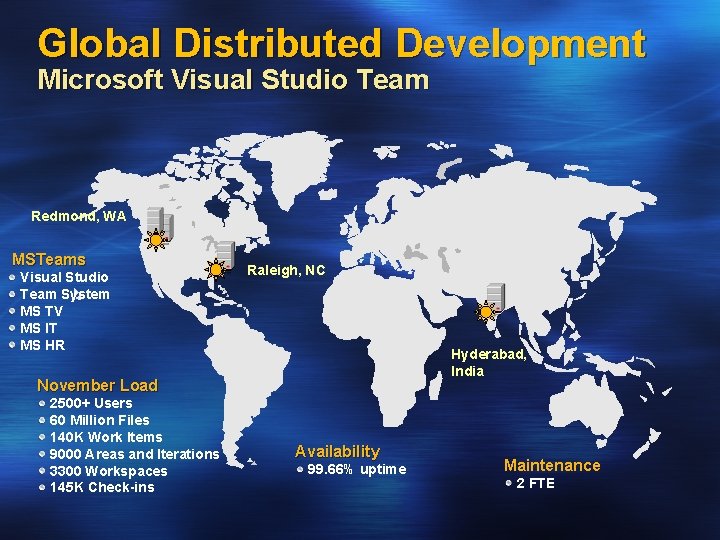Click the Maintenance heading
This screenshot has width=720, height=540.
[x=552, y=465]
